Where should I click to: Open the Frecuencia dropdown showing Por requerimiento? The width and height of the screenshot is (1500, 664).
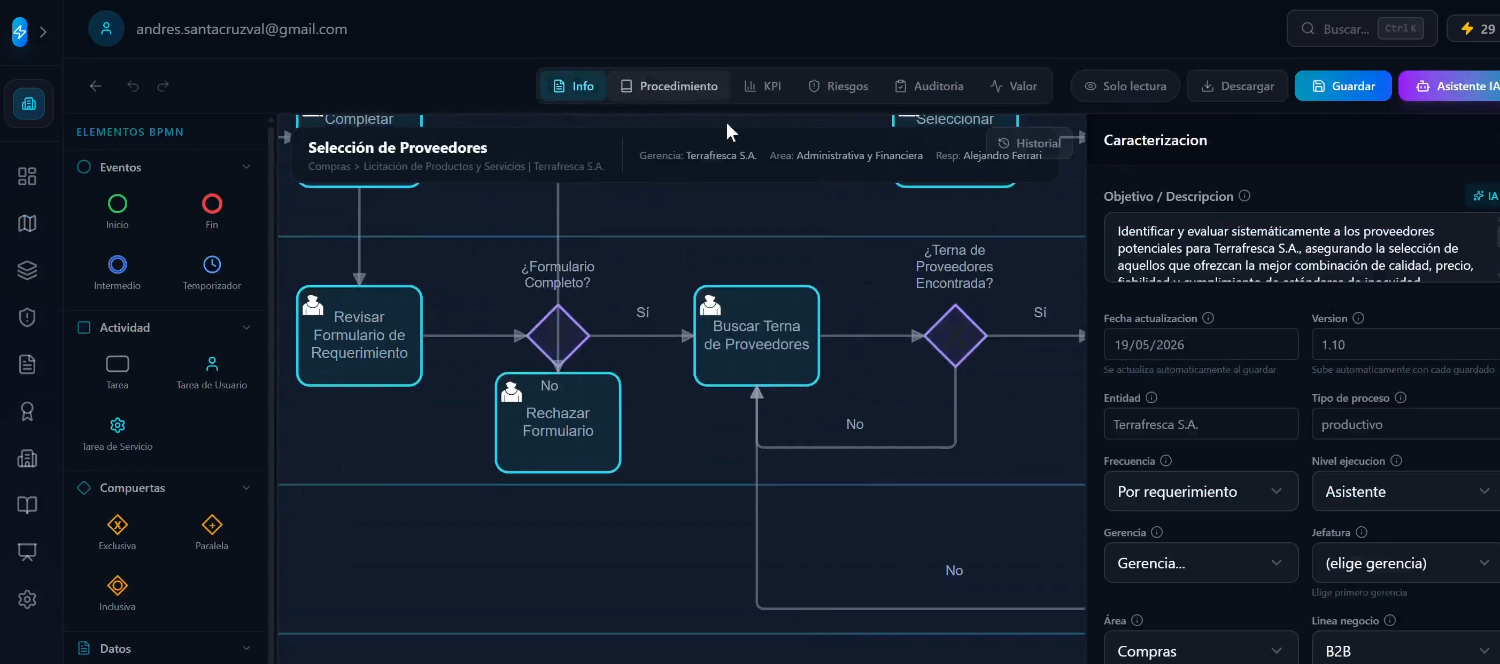[1201, 491]
